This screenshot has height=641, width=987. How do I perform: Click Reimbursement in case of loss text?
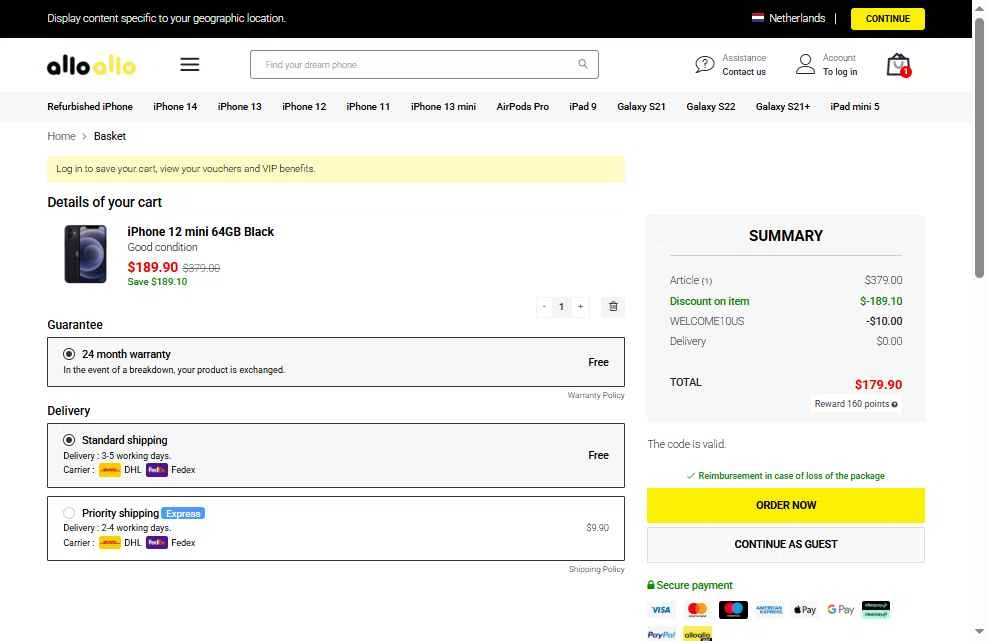pos(791,475)
